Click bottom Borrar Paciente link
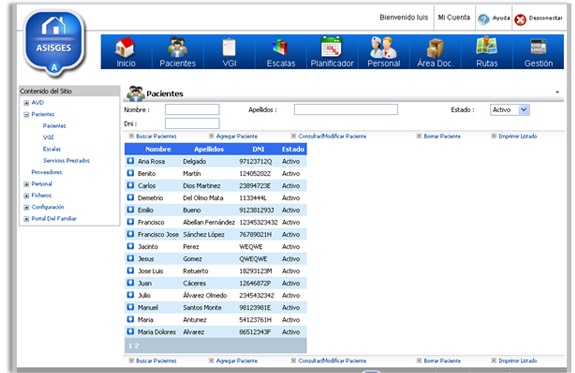This screenshot has height=373, width=575. 442,361
